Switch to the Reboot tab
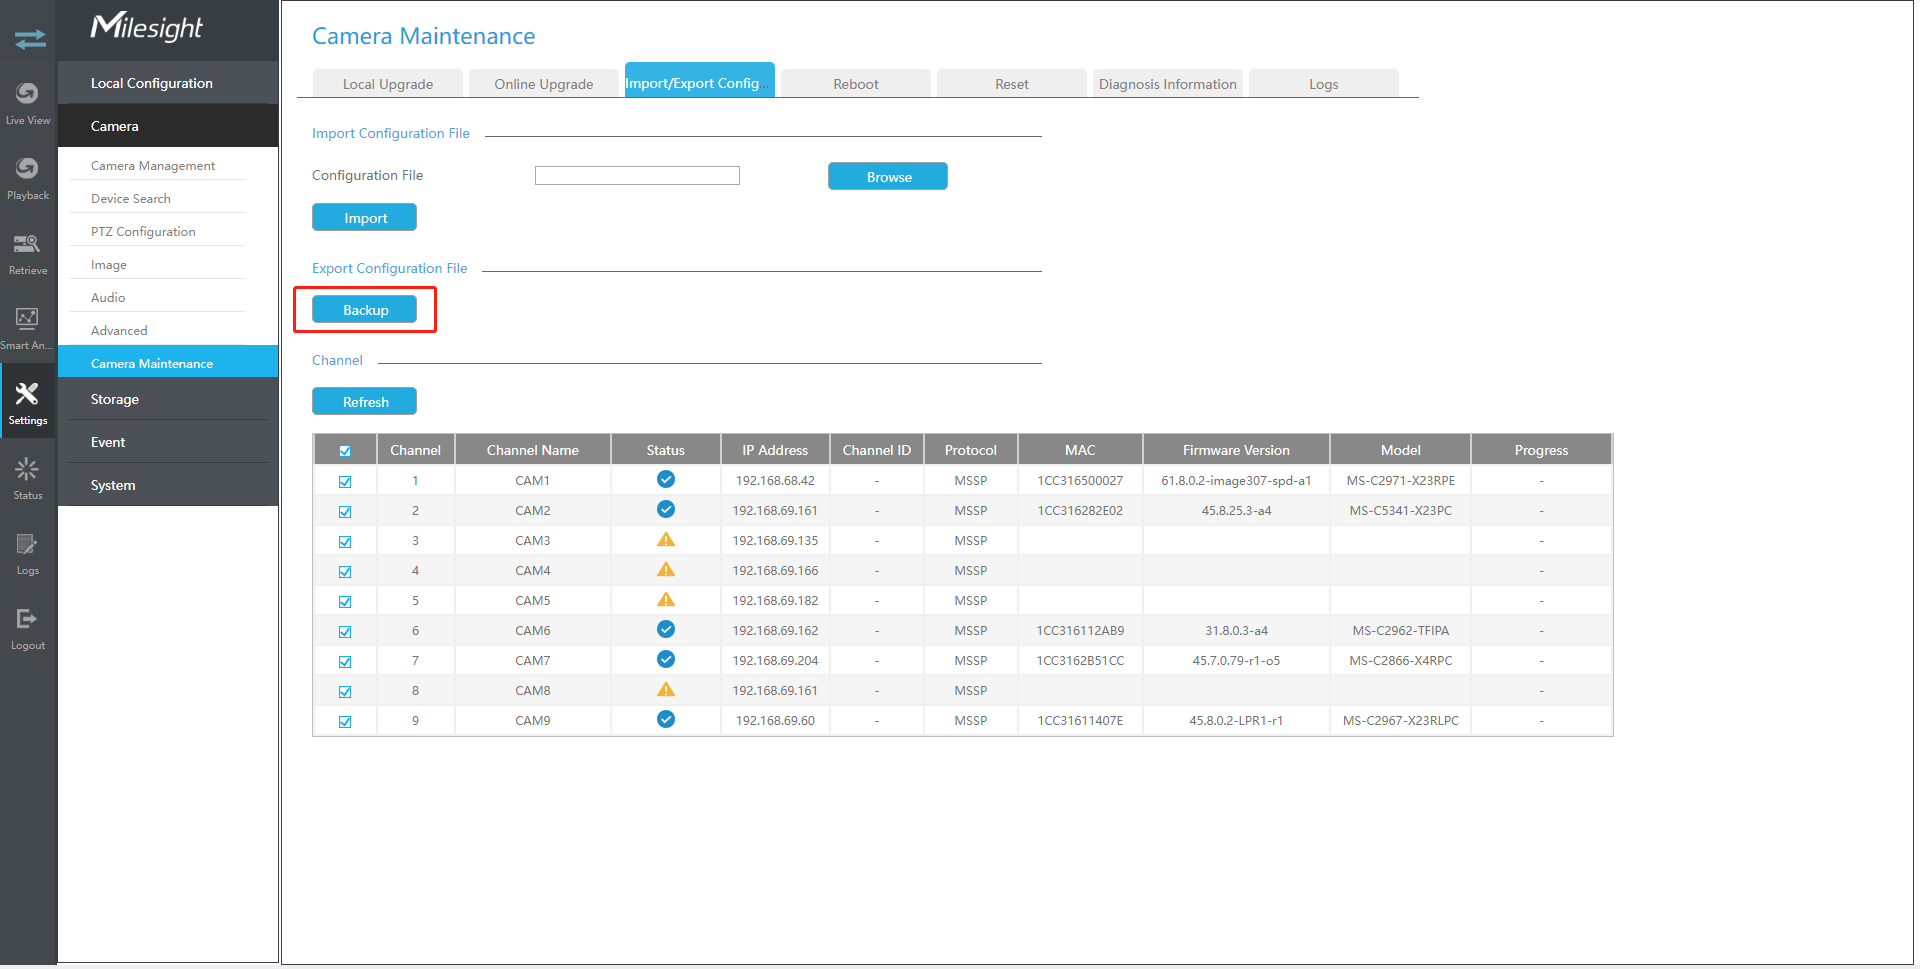Screen dimensions: 1920x969 point(856,84)
